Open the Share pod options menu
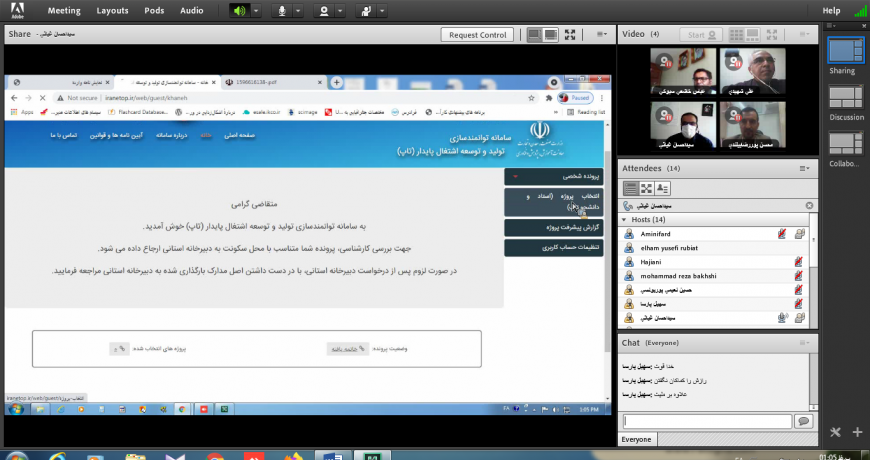Screen dimensions: 870x460 coord(602,34)
